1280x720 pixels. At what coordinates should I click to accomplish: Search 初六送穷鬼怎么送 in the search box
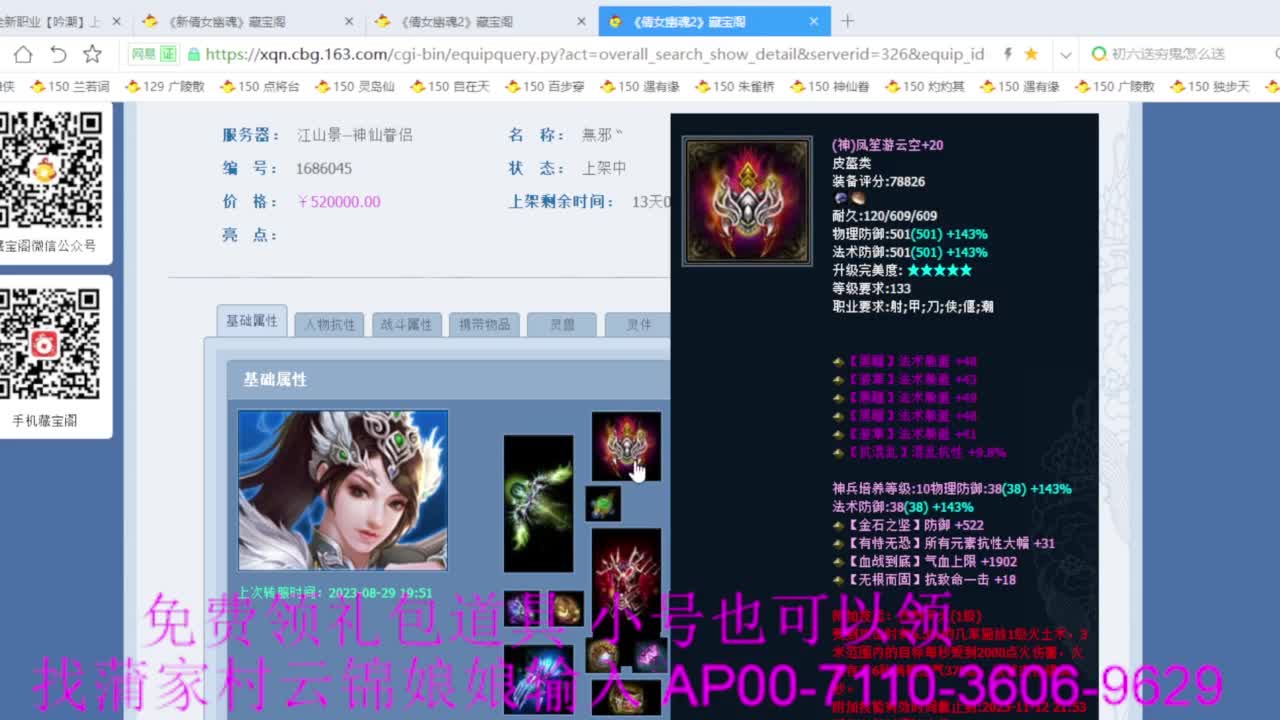[1168, 54]
